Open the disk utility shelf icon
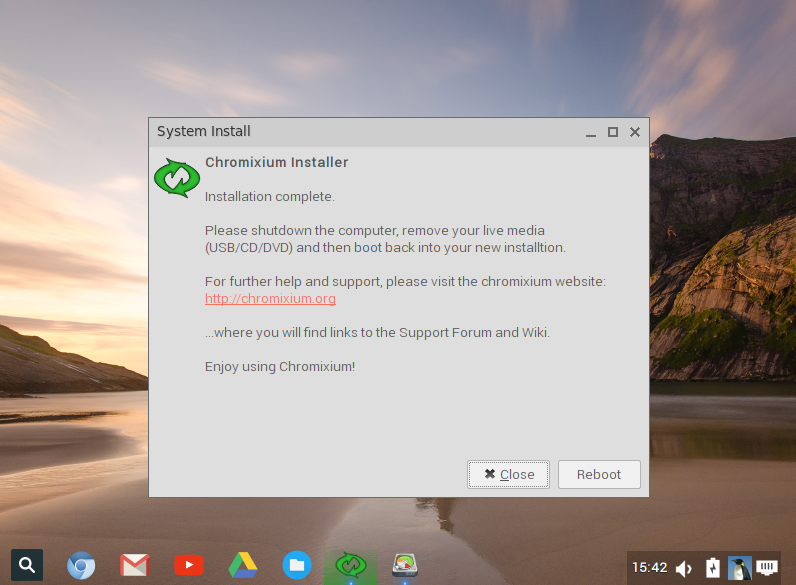Viewport: 796px width, 585px height. (405, 565)
